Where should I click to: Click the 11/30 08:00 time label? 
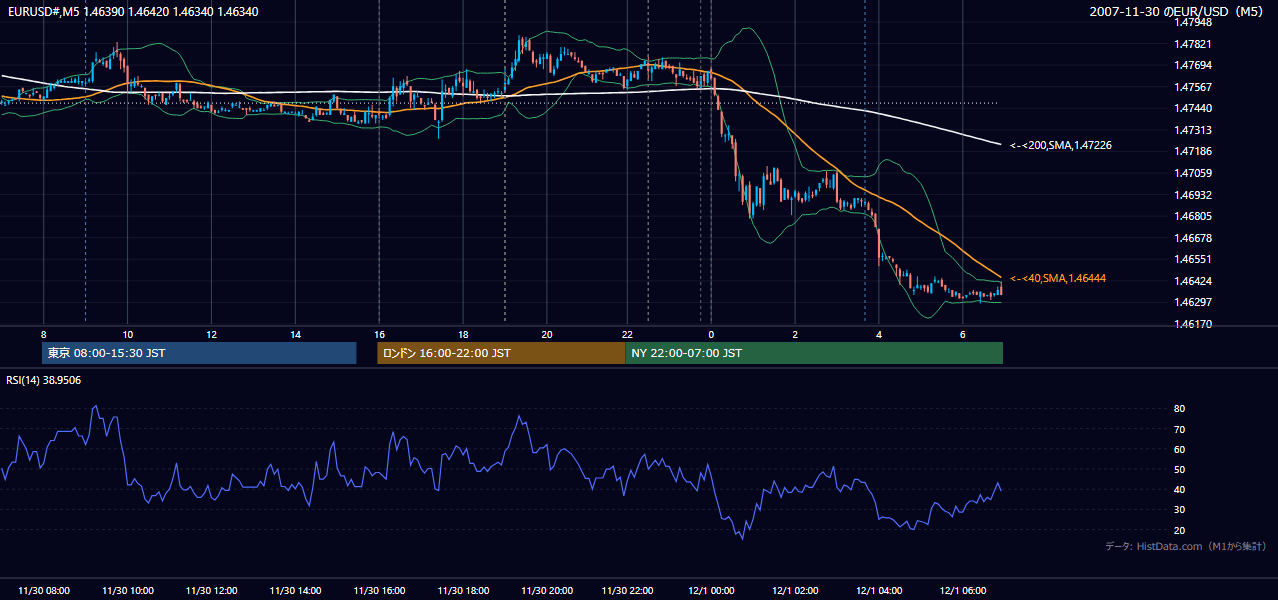44,591
